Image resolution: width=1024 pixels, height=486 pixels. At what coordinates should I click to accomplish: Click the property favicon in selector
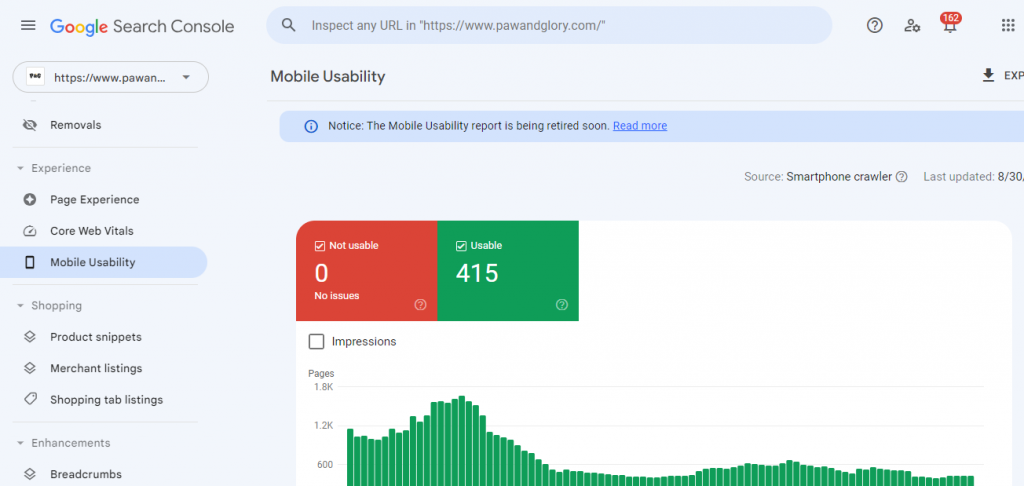(x=35, y=77)
